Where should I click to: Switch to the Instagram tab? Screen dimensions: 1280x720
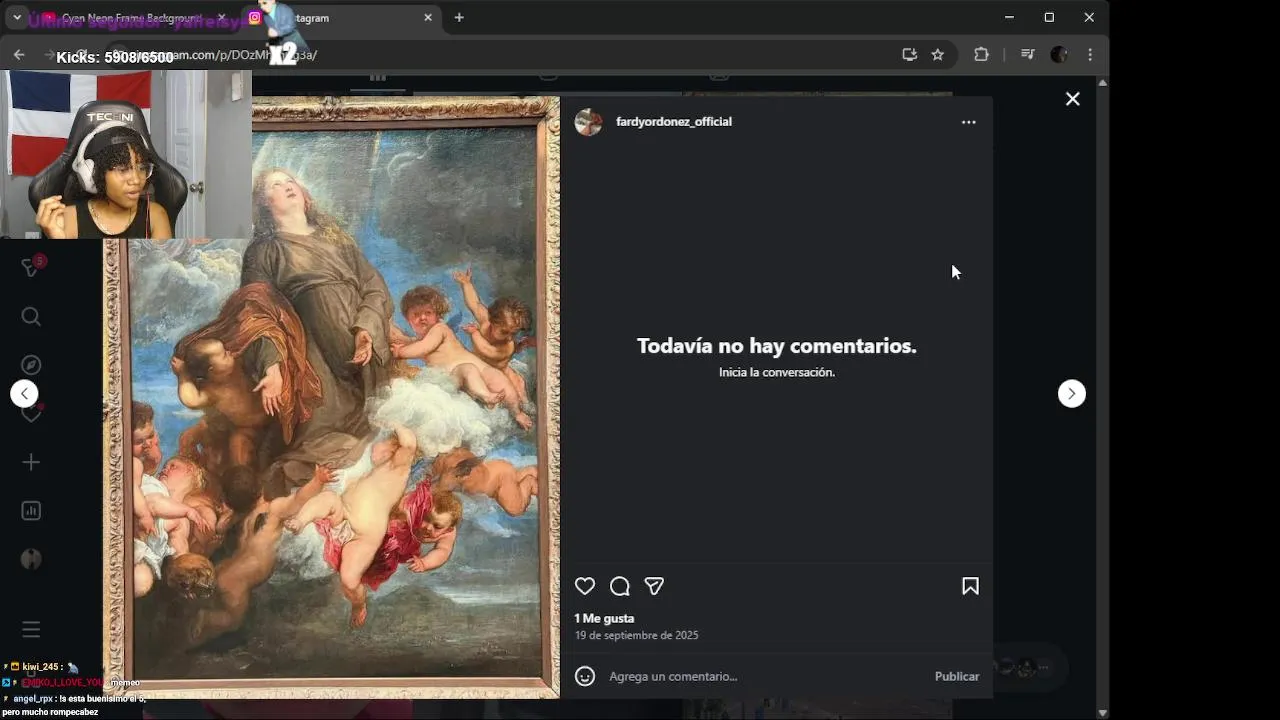coord(340,18)
